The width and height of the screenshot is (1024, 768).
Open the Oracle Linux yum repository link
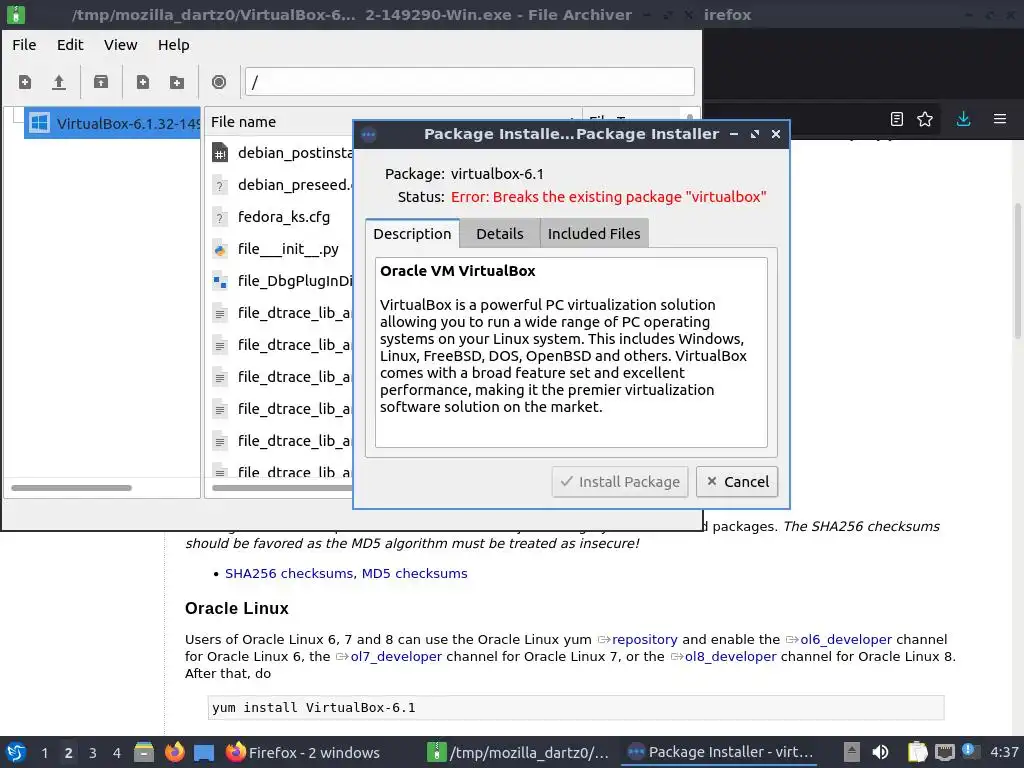645,639
